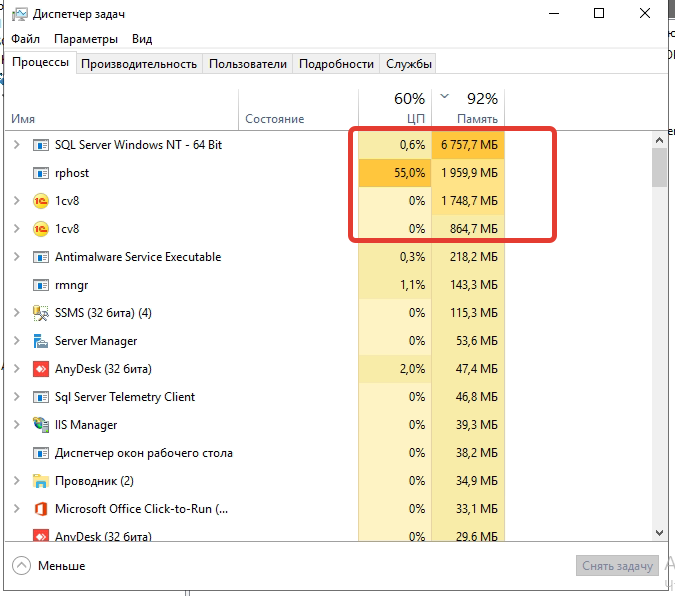Sort by the Память column header

pos(468,110)
